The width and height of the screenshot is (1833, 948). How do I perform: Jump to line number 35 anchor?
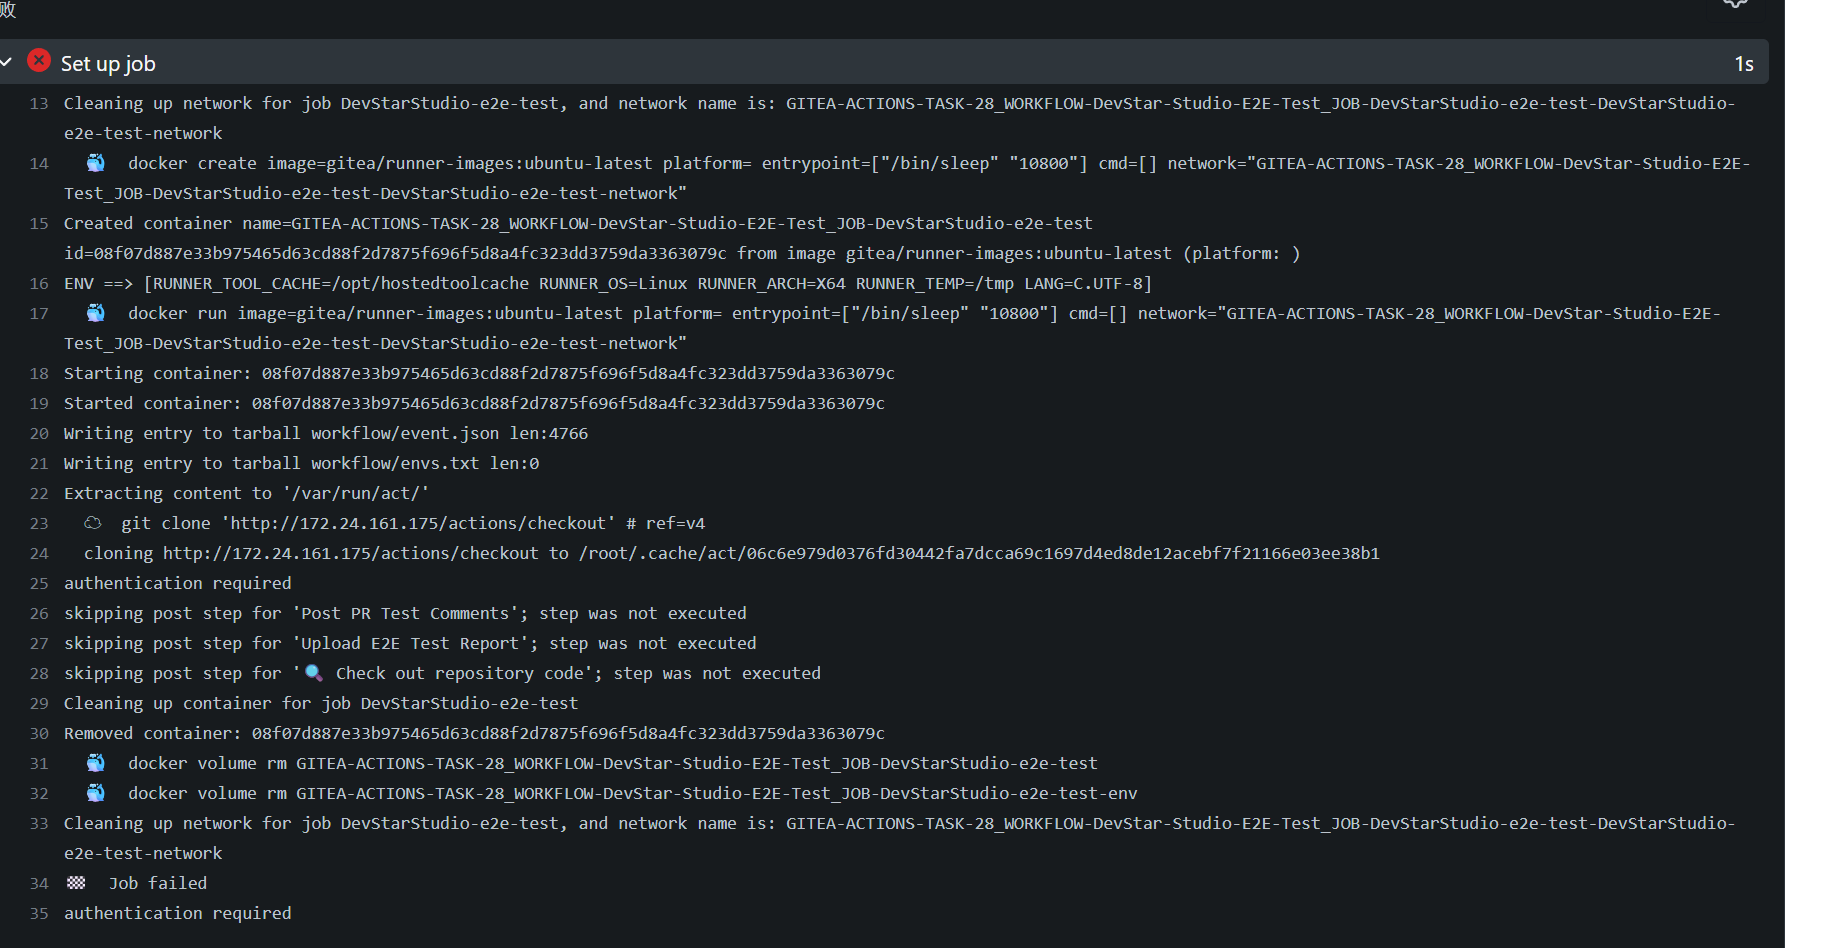tap(39, 914)
